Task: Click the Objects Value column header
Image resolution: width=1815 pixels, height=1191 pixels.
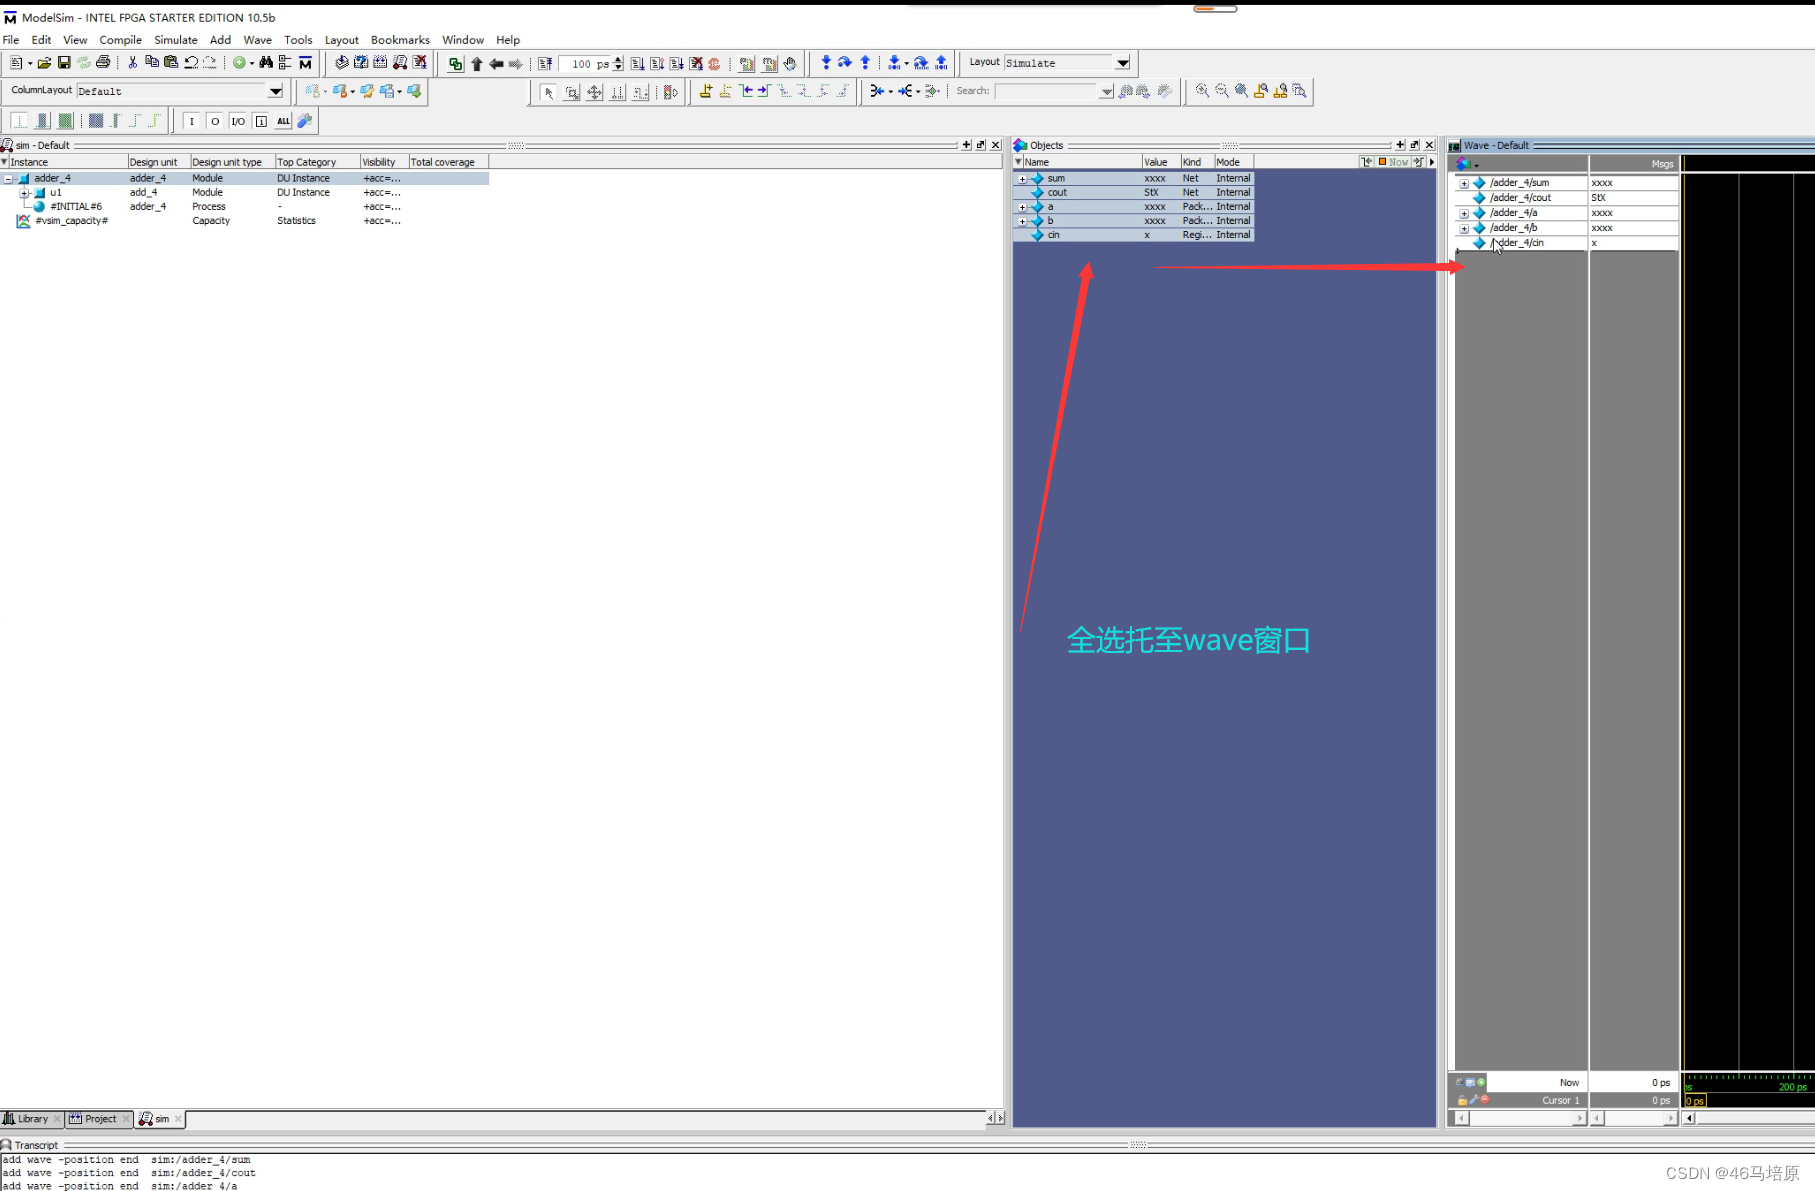Action: [1160, 162]
